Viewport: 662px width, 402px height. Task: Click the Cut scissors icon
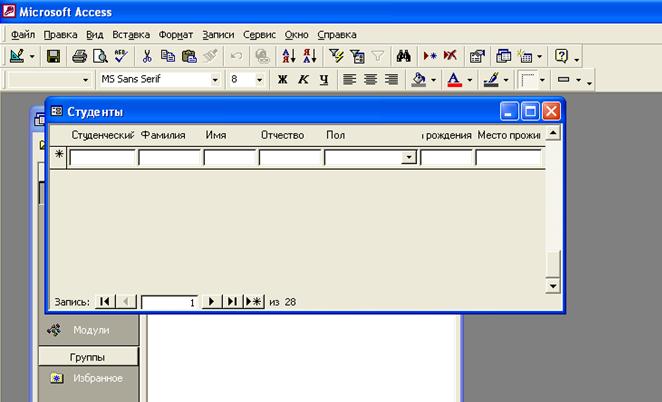147,56
